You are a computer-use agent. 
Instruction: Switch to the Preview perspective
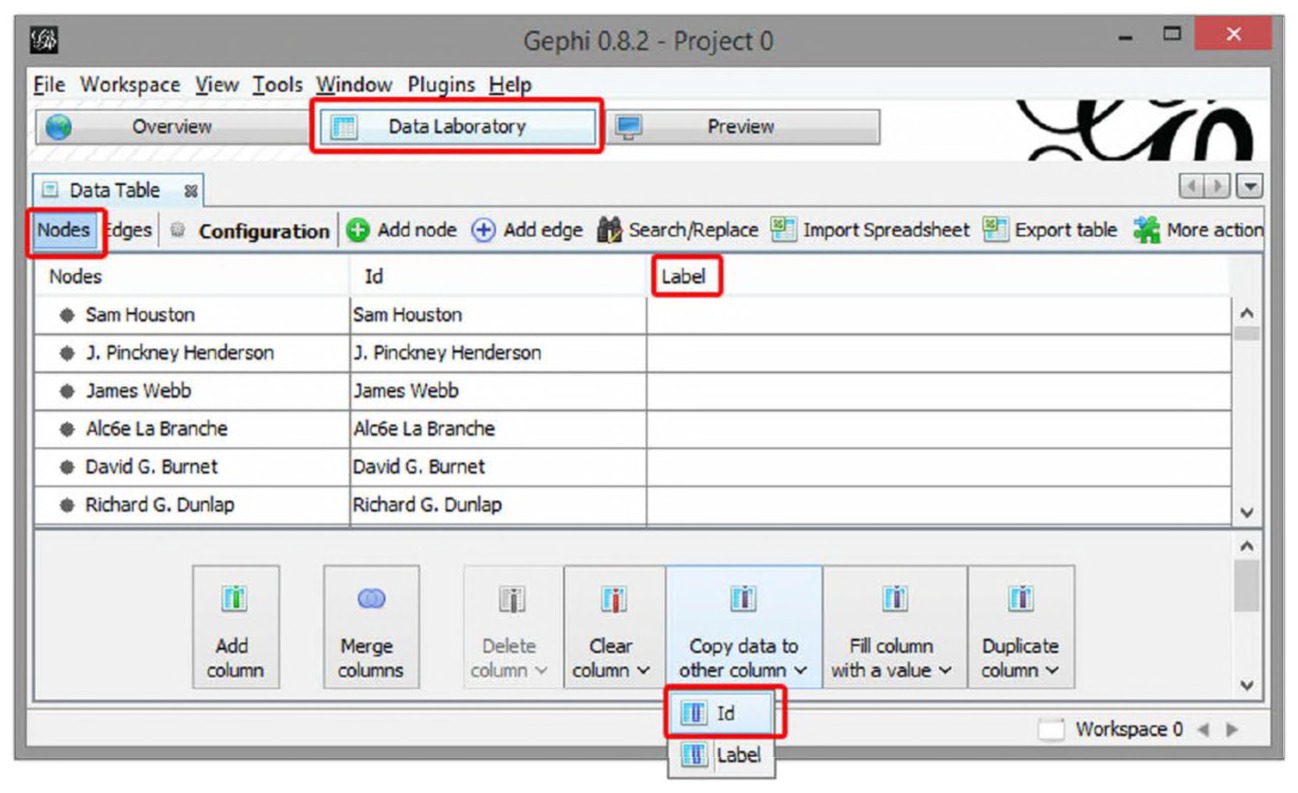tap(741, 127)
